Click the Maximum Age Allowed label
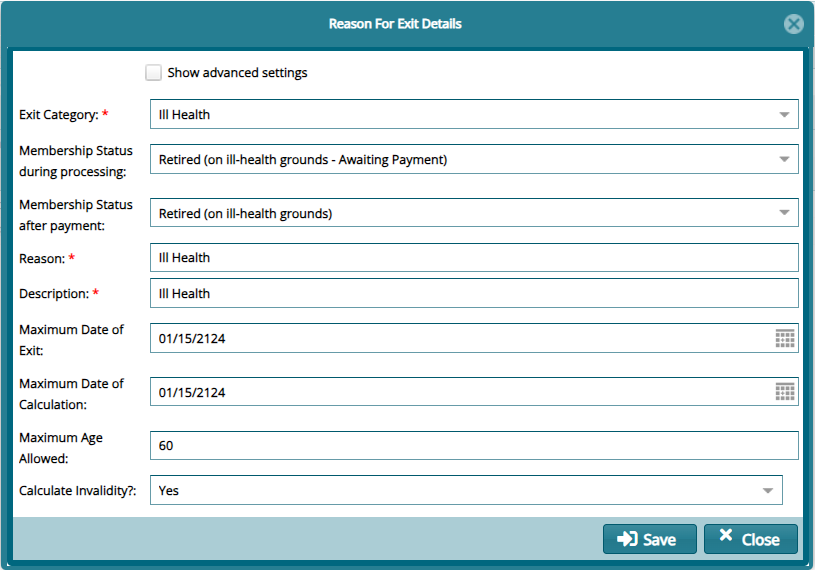 (61, 446)
